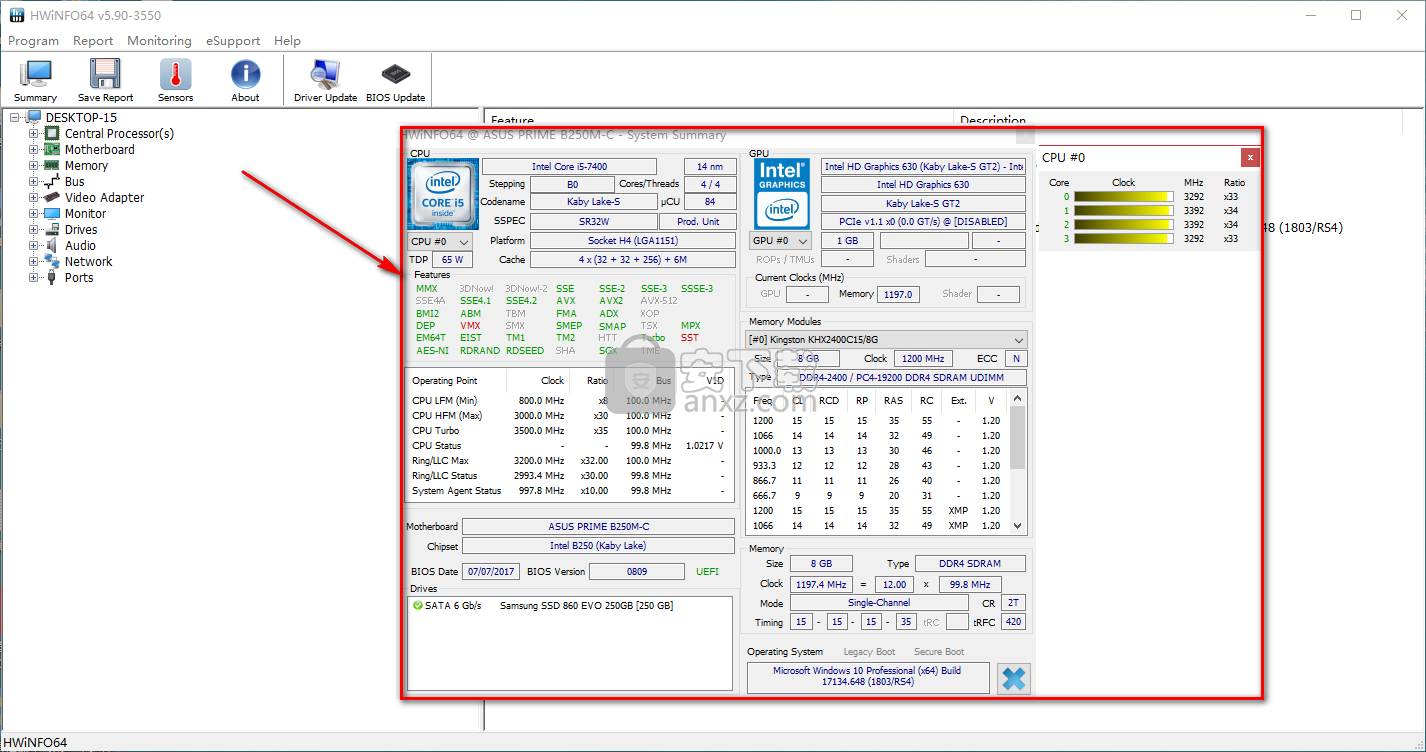Viewport: 1426px width, 752px height.
Task: Expand the Central Processor(s) node
Action: point(34,133)
